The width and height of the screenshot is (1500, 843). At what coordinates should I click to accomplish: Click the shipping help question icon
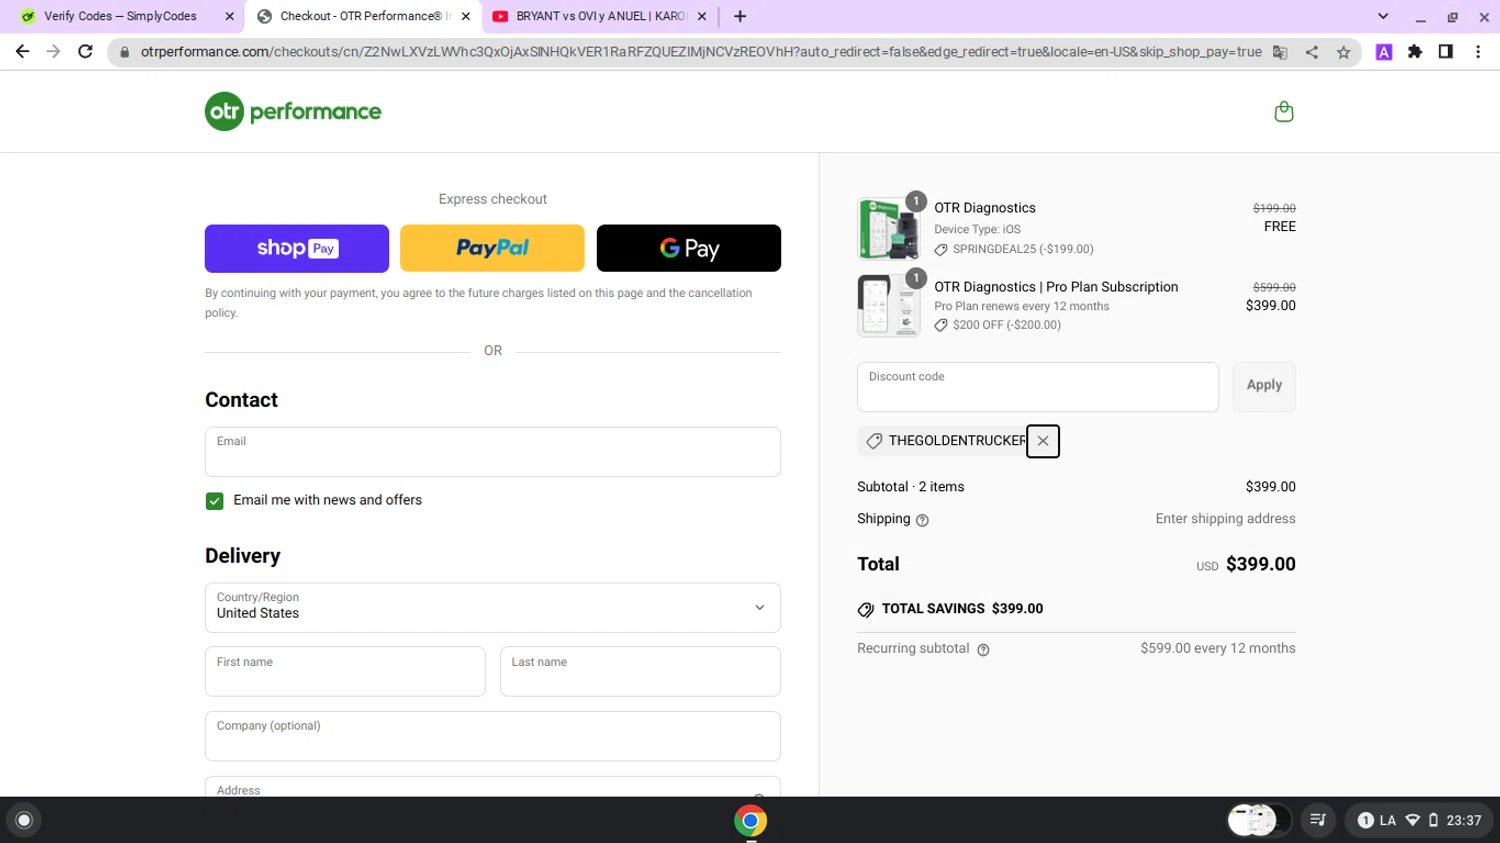(x=922, y=520)
